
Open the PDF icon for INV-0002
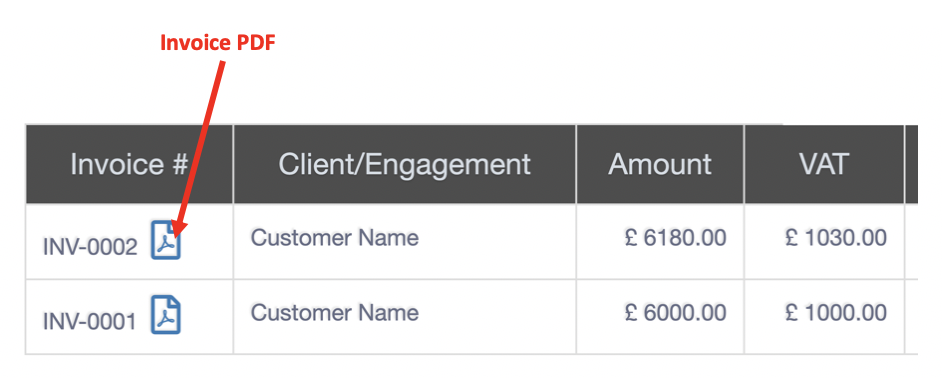click(x=166, y=240)
